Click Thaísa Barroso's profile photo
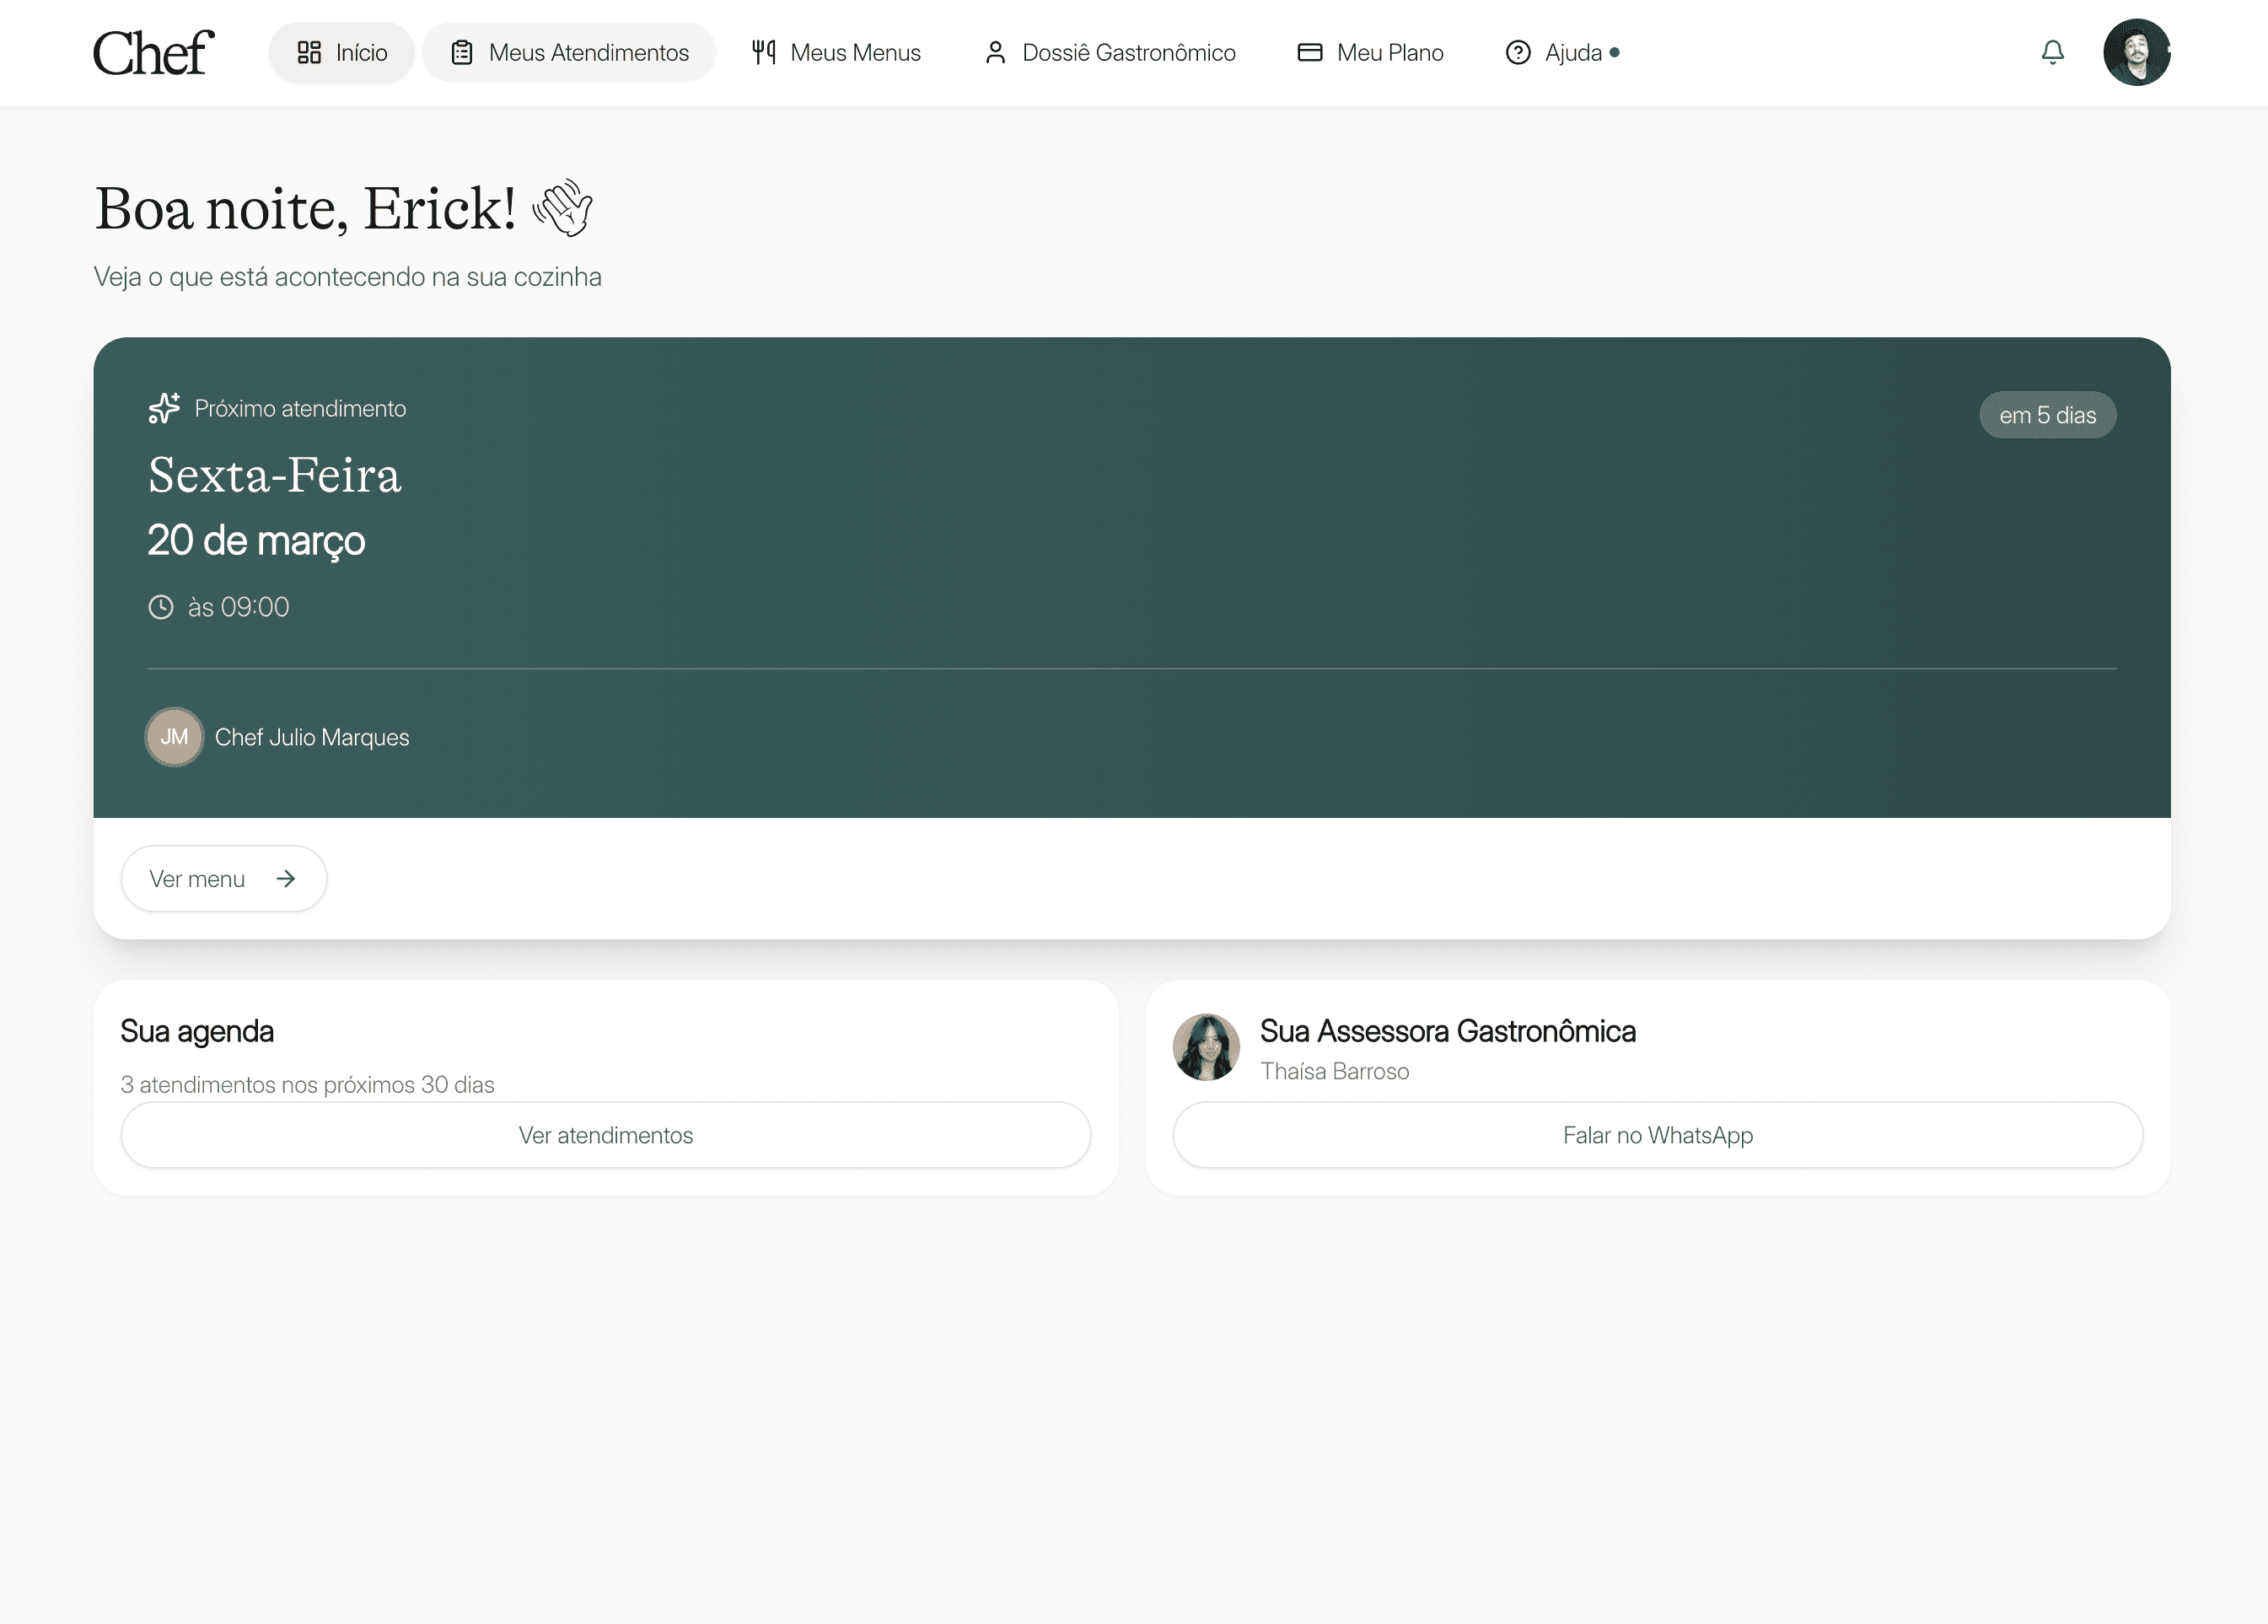This screenshot has width=2268, height=1624. click(x=1206, y=1047)
